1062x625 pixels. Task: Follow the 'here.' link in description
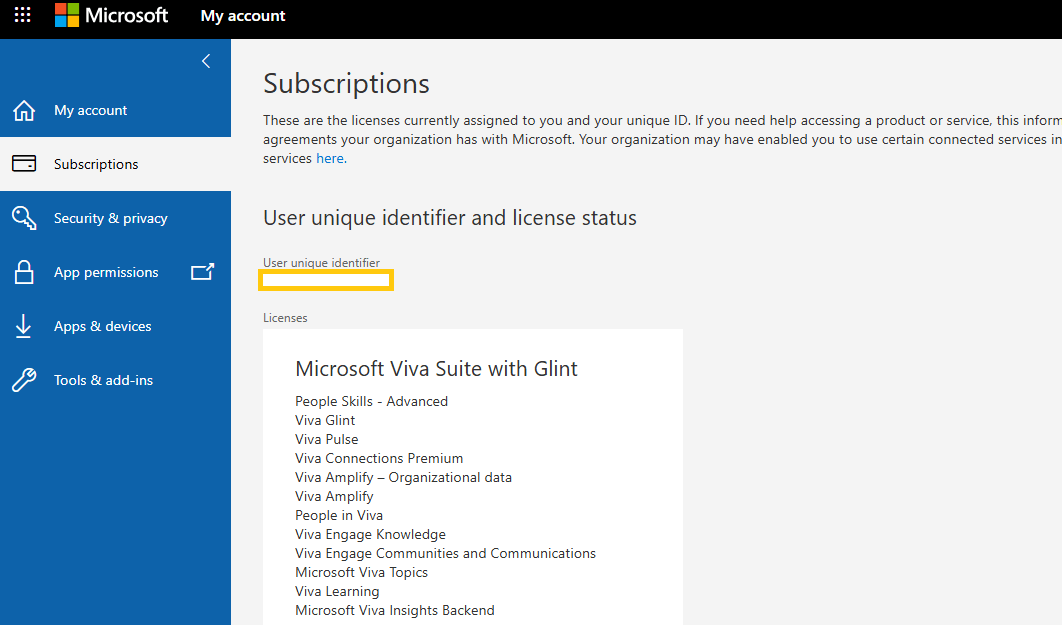click(331, 158)
